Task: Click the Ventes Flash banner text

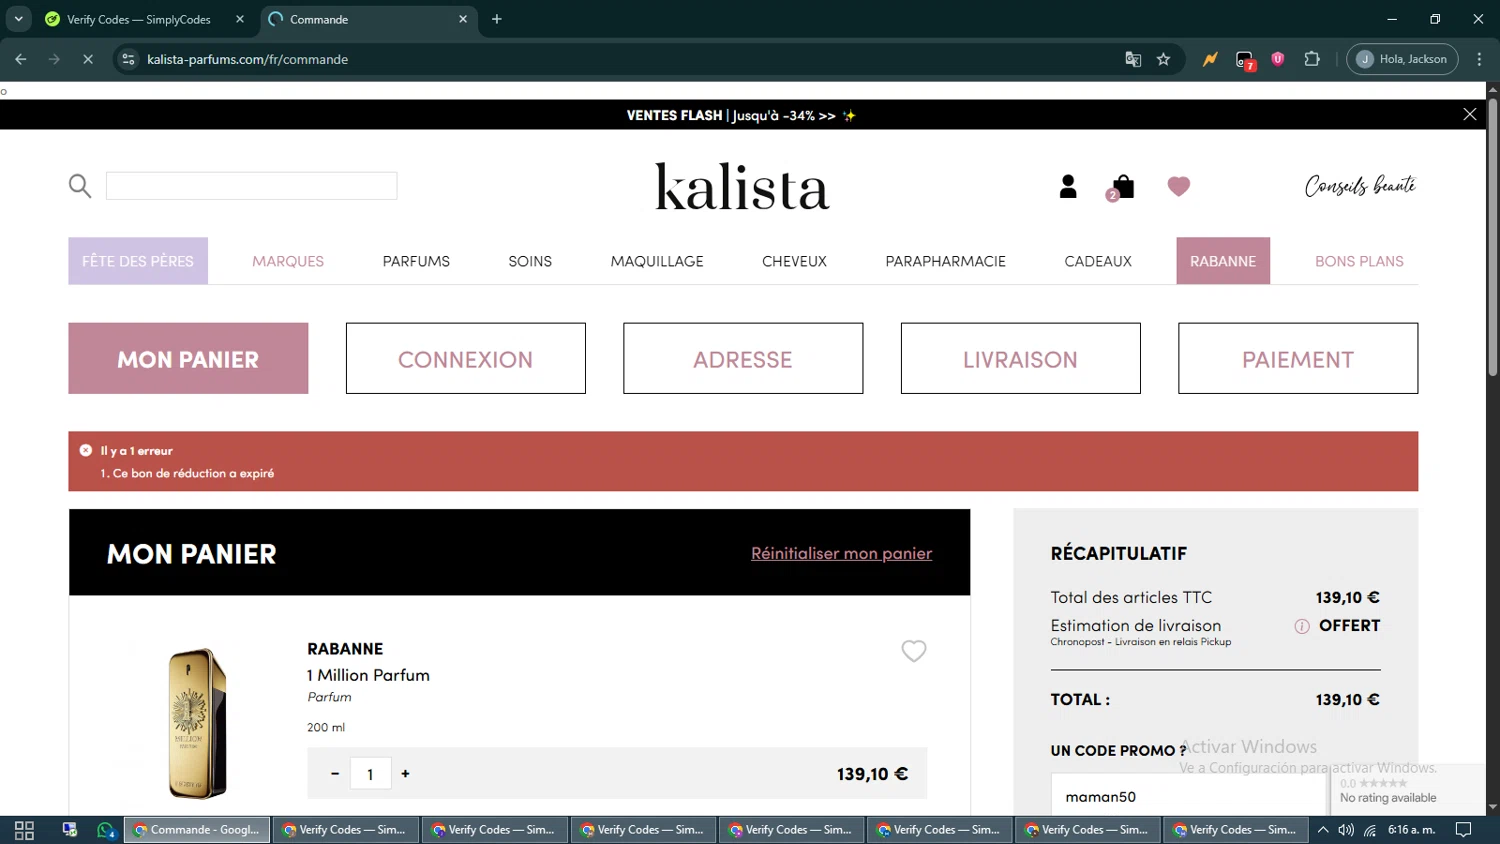Action: [x=741, y=115]
